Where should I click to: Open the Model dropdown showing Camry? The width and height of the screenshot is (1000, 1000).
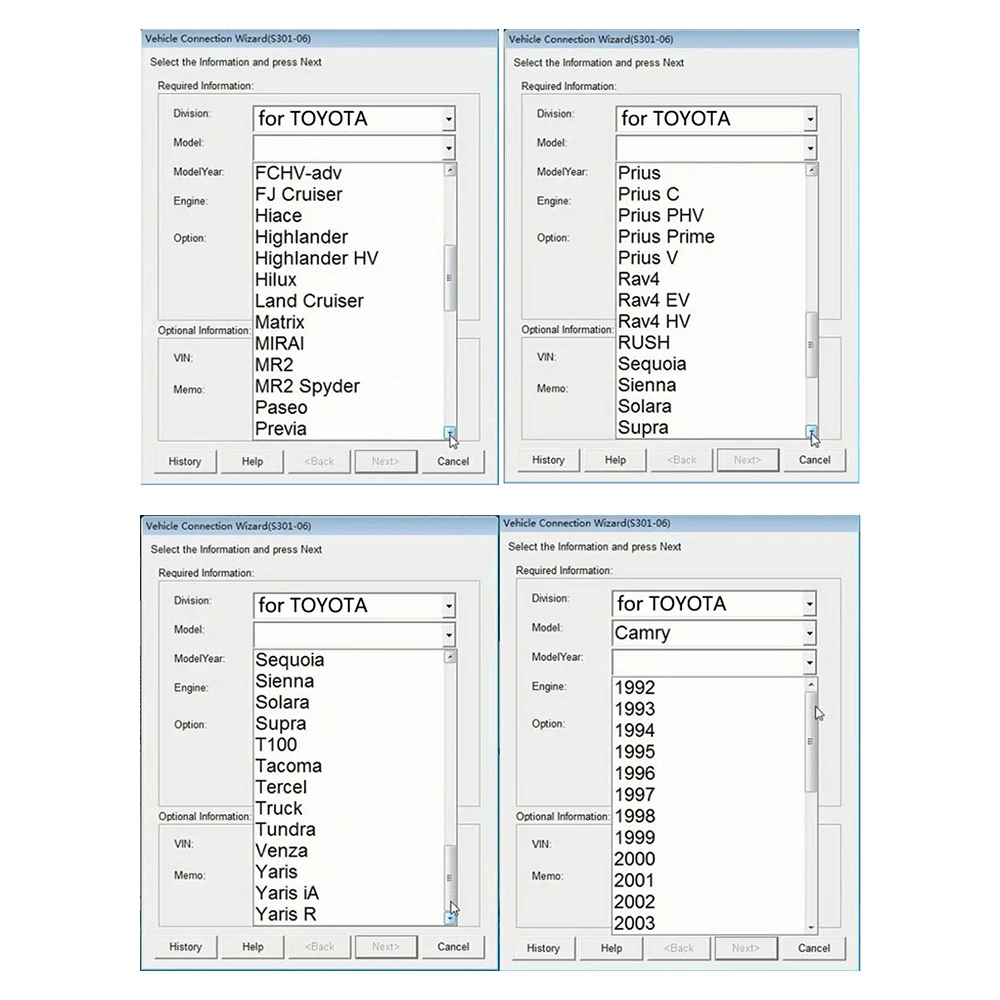809,633
